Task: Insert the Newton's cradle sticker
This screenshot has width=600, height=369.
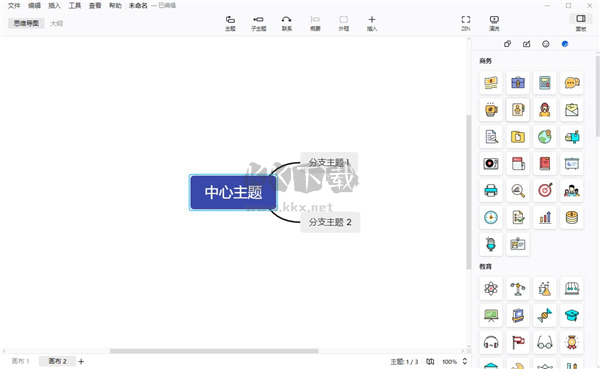Action: point(572,288)
